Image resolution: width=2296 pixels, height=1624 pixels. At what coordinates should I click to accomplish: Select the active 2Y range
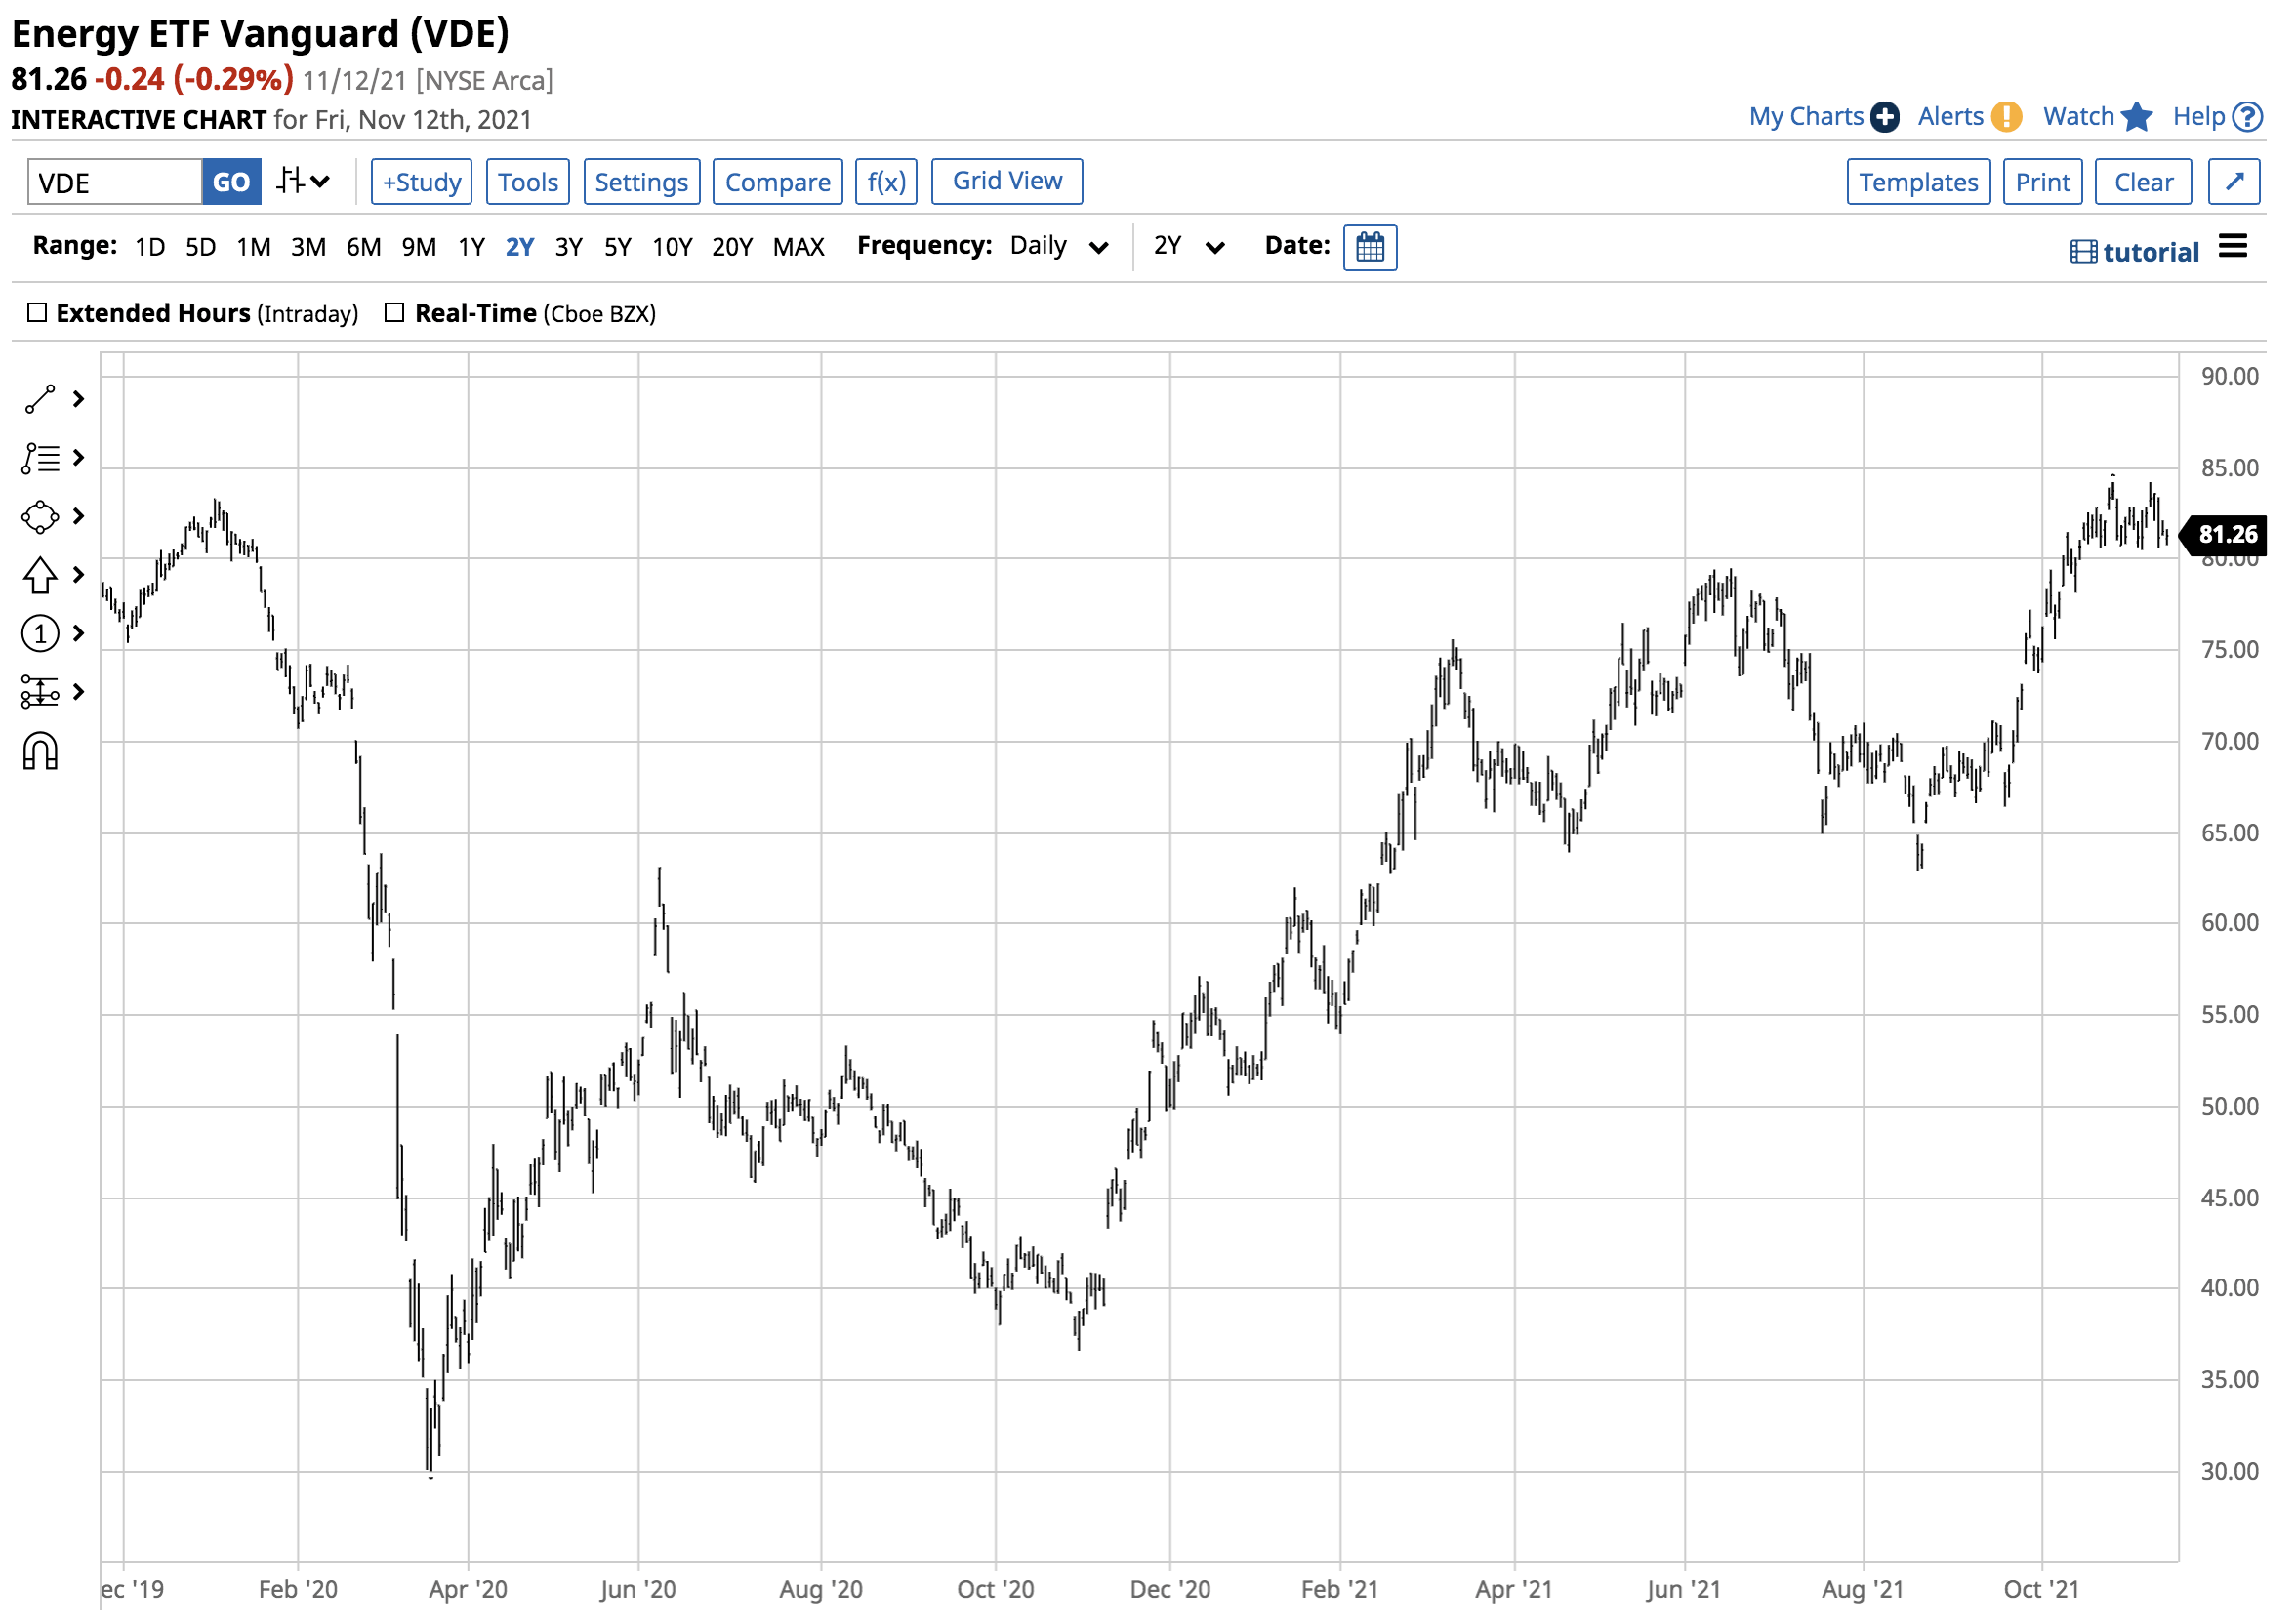[520, 247]
